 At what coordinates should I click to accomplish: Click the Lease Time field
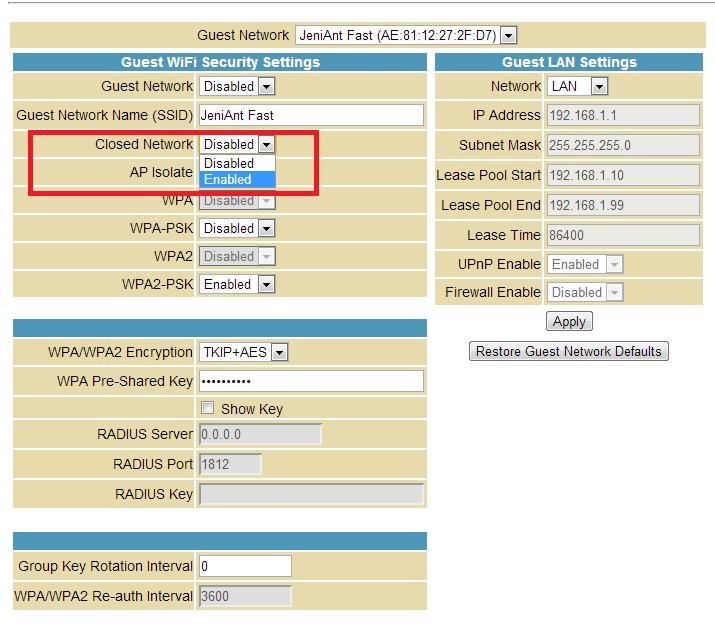623,235
